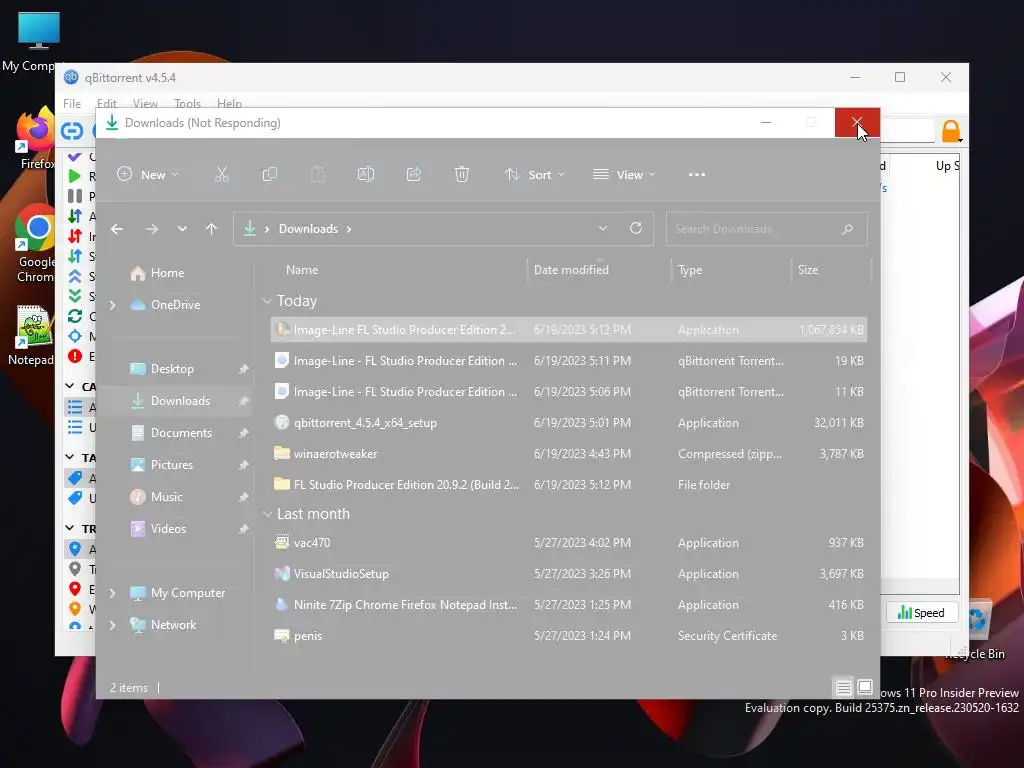Click the Cut scissors icon in the toolbar
1024x768 pixels.
(222, 174)
